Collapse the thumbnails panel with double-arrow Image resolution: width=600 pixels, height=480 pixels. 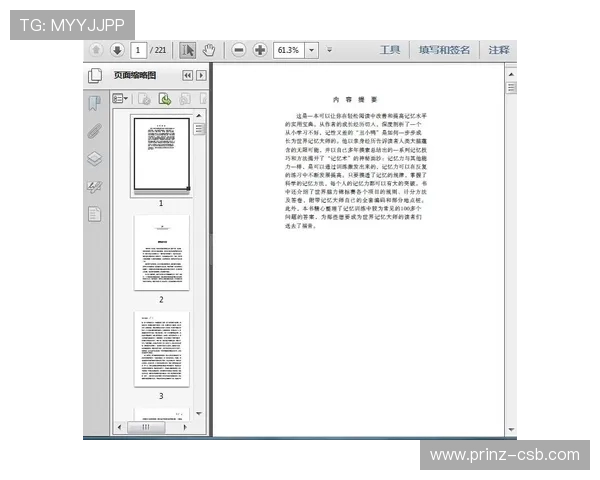tap(187, 75)
